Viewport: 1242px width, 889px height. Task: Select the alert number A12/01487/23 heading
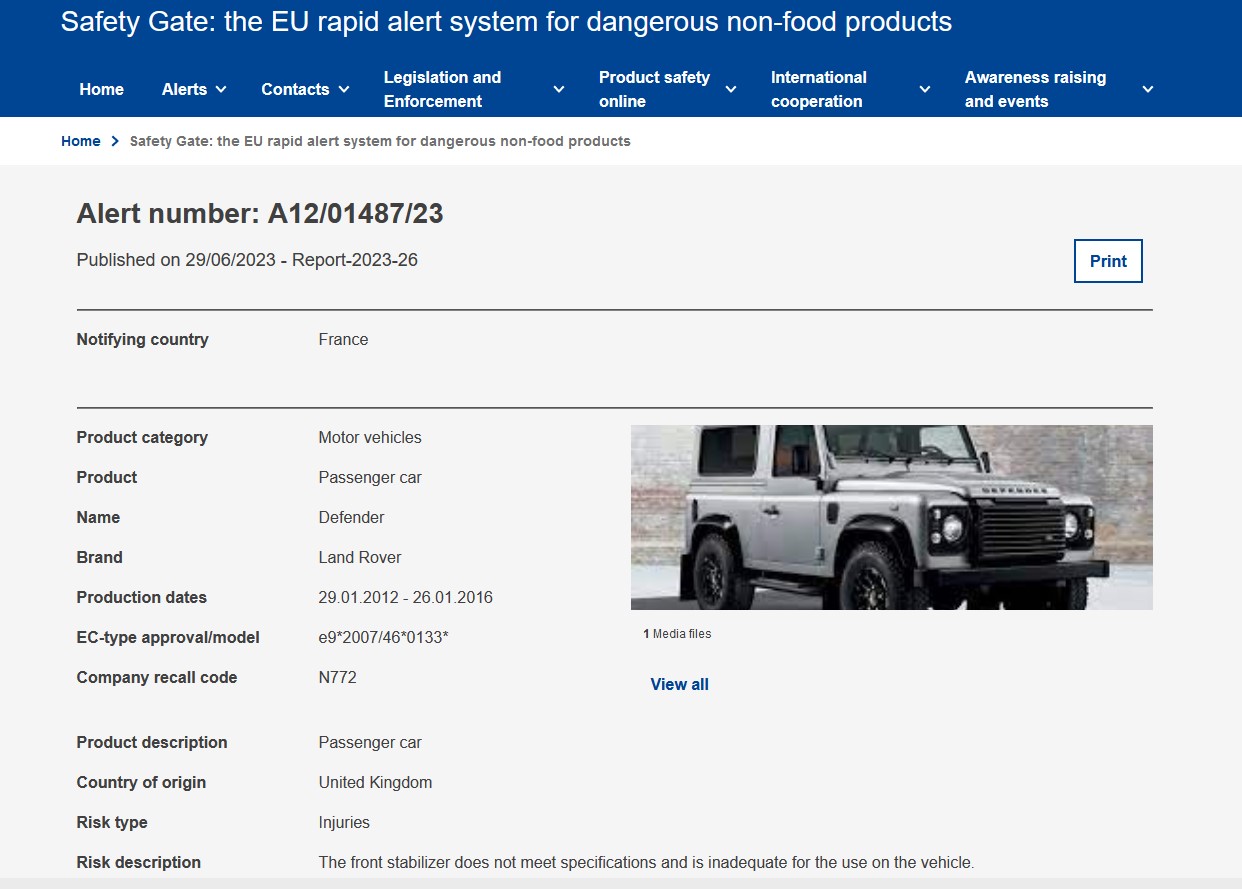[260, 213]
